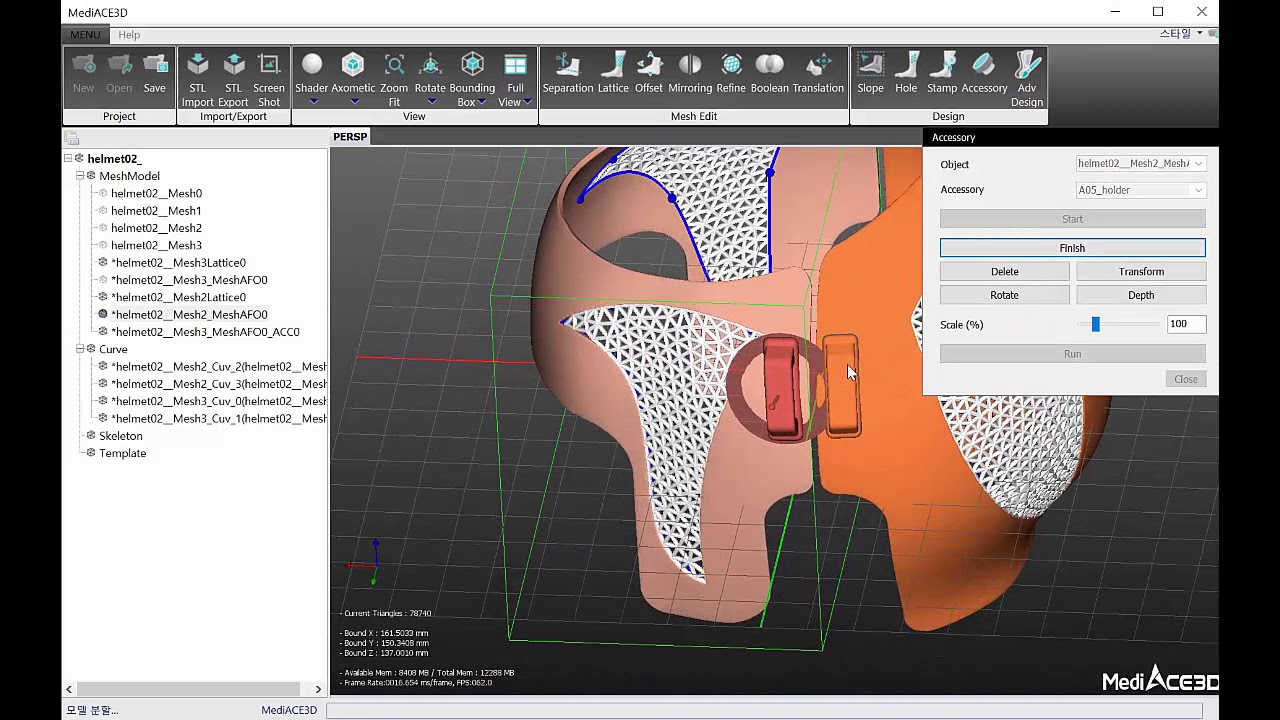Toggle visibility icon of helmet02__Mesh3Lattice0
The width and height of the screenshot is (1280, 720).
click(x=103, y=262)
